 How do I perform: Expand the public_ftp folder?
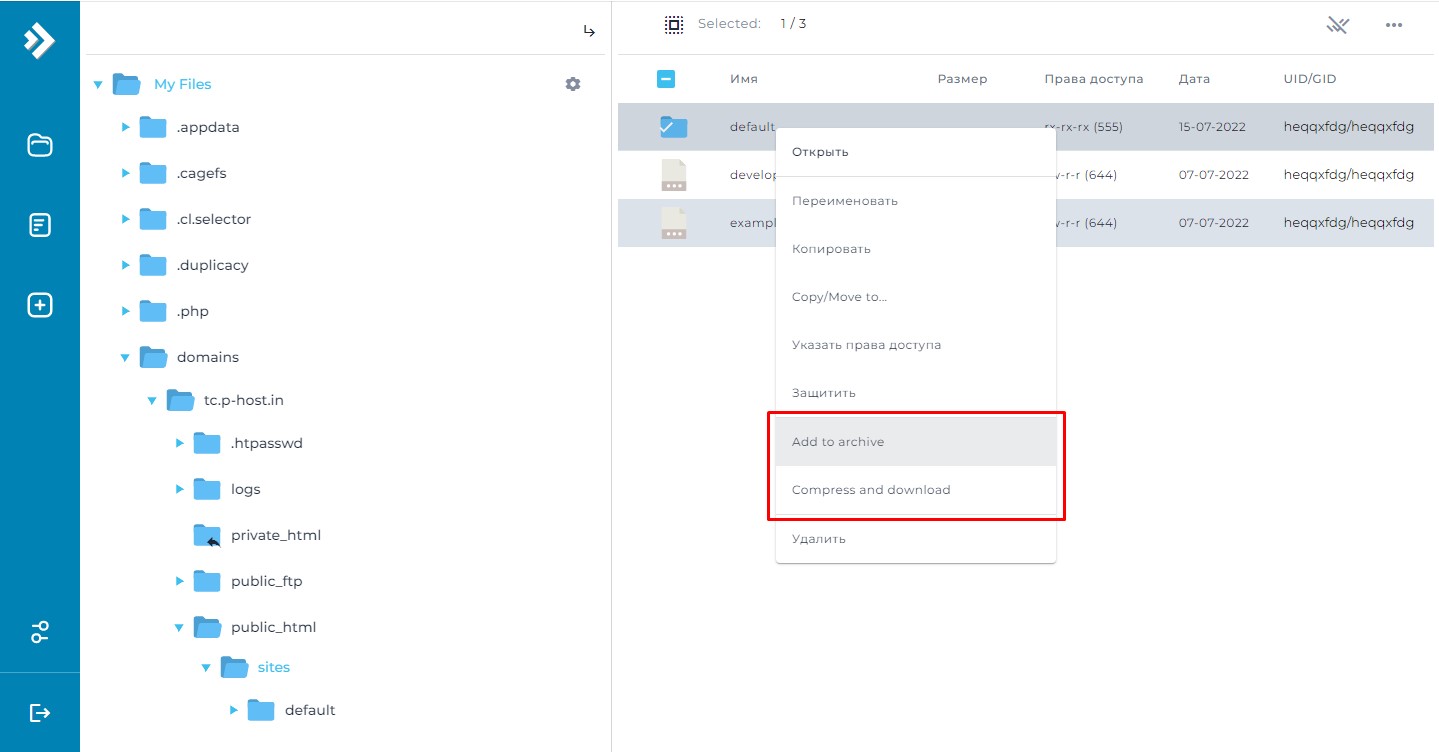[179, 581]
